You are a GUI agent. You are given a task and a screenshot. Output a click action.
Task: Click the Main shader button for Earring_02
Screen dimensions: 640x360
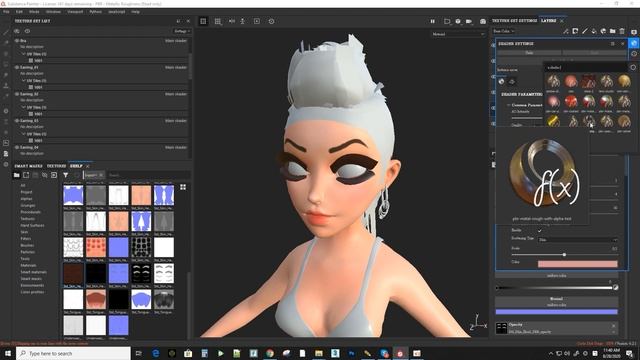(x=176, y=94)
